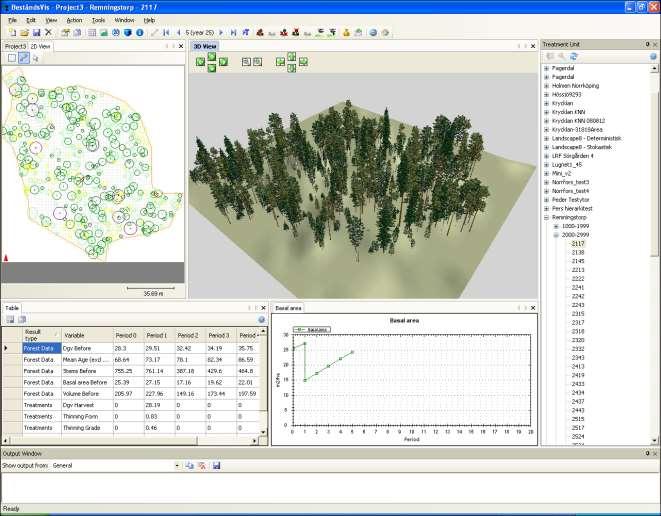Click the period field showing 5 (year 25)

click(199, 32)
